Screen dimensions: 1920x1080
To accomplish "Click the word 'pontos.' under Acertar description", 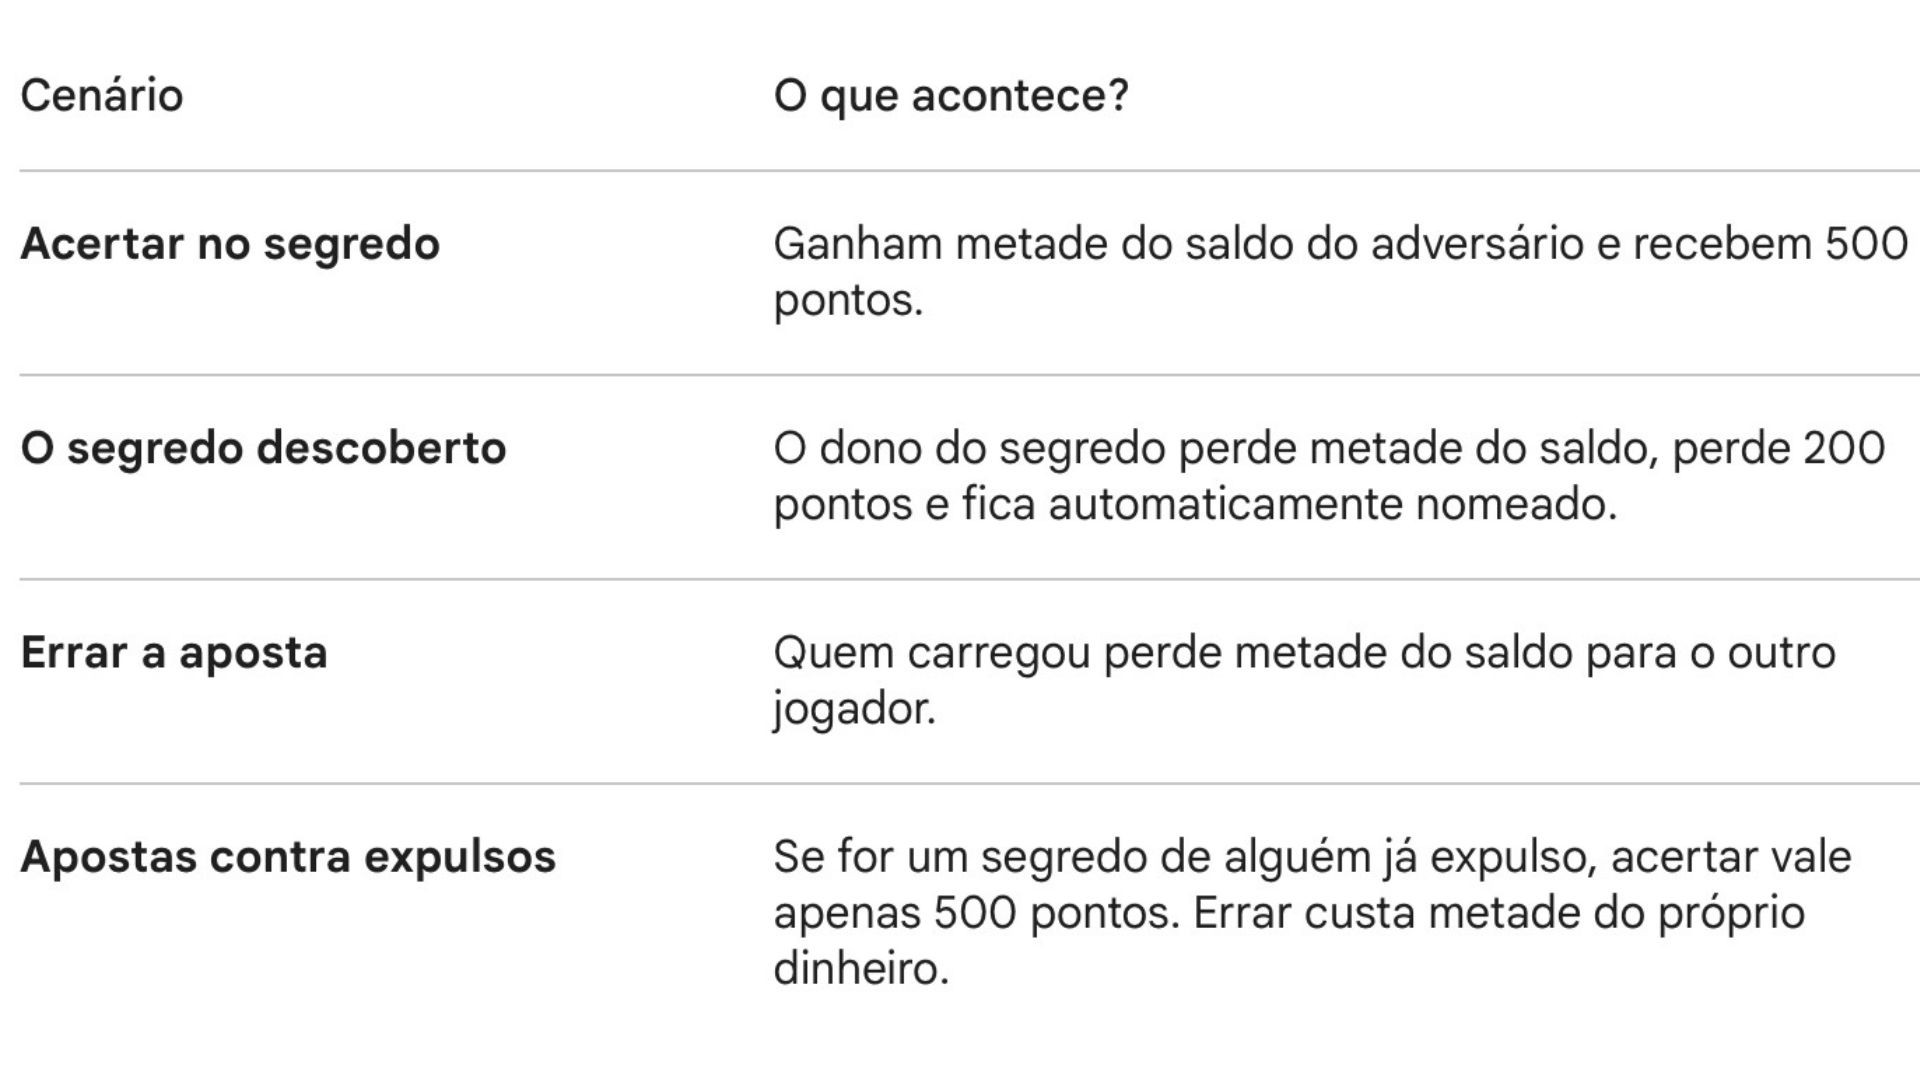I will tap(848, 300).
